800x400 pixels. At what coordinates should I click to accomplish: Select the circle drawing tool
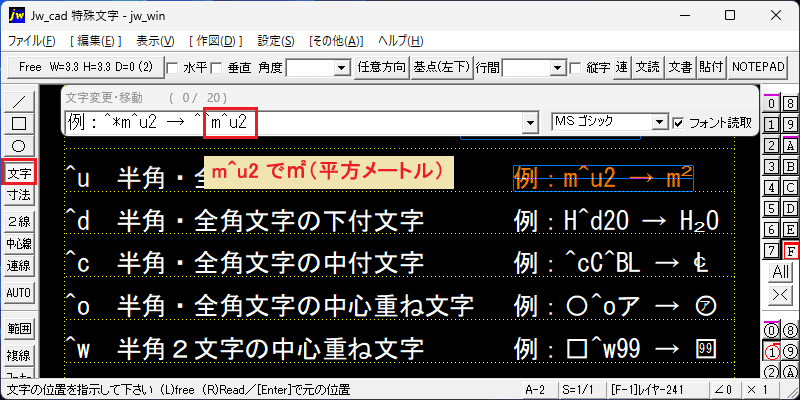click(19, 145)
